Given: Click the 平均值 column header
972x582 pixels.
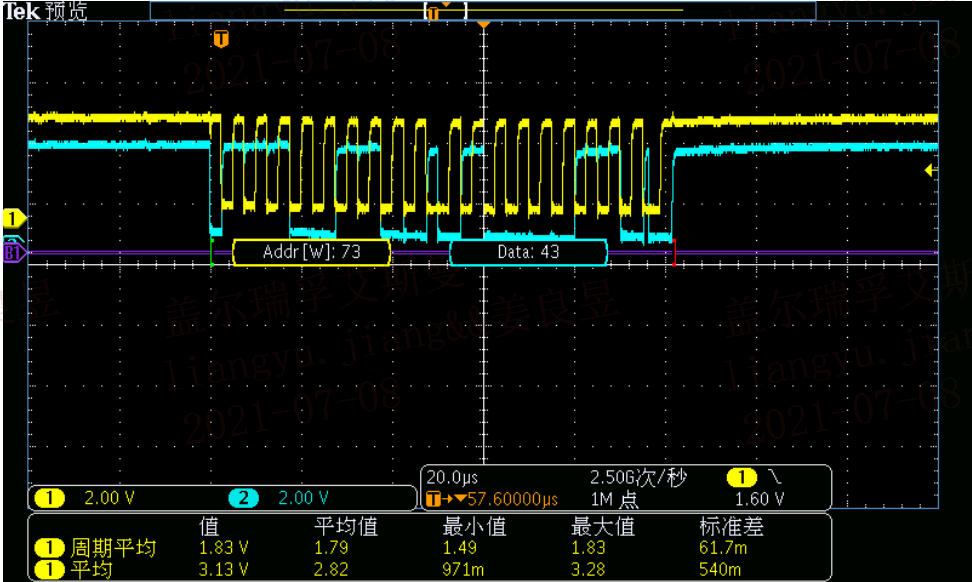Looking at the screenshot, I should click(346, 527).
